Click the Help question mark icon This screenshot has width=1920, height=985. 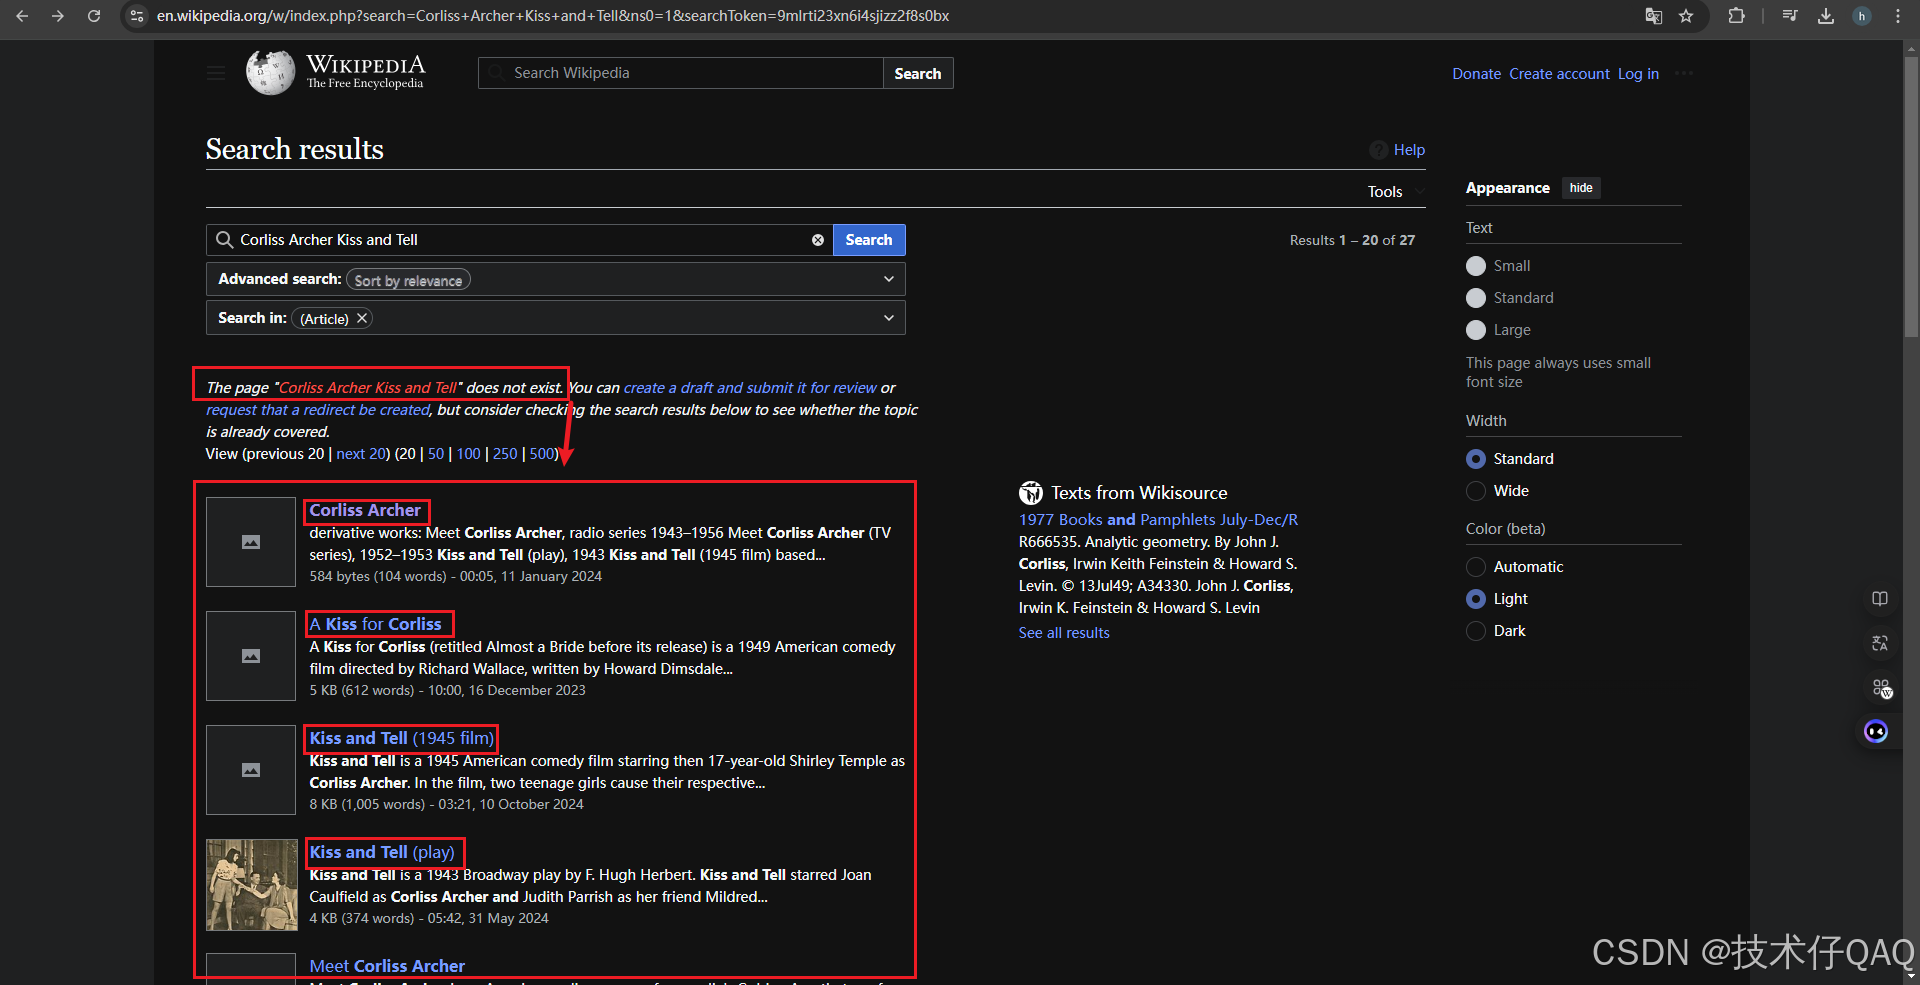click(1378, 150)
